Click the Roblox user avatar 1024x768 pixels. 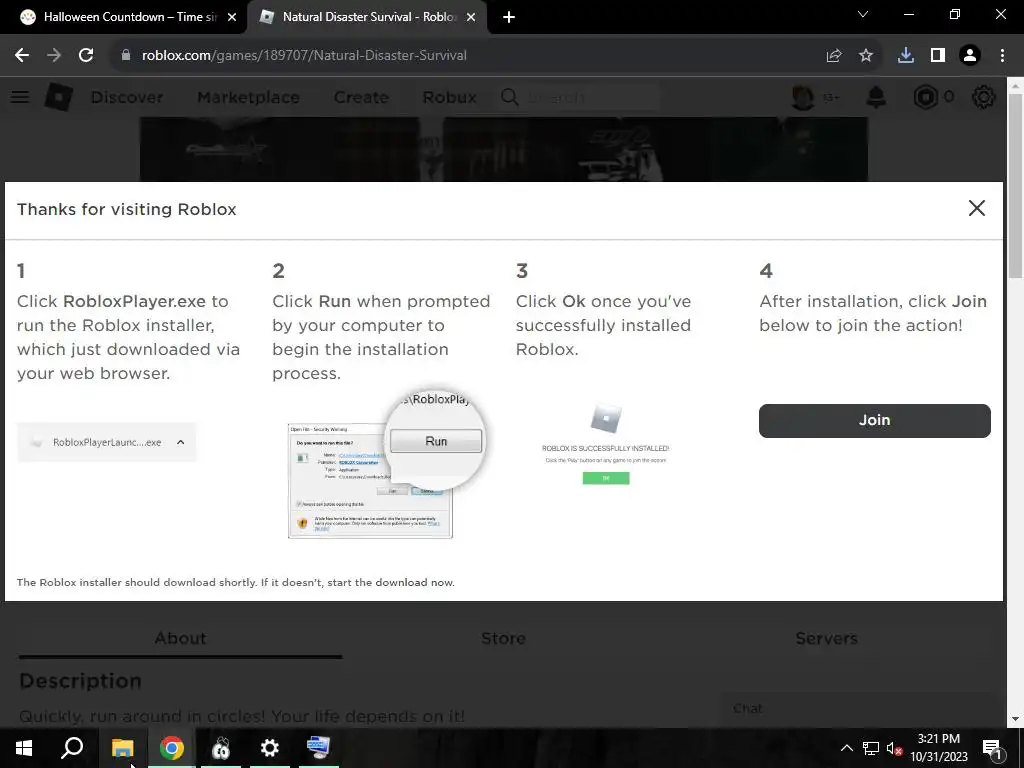(803, 97)
